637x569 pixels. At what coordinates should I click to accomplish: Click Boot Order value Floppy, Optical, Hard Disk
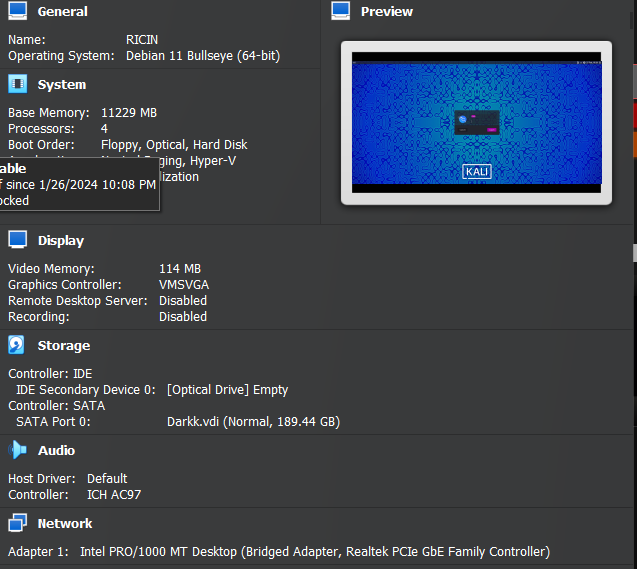174,145
